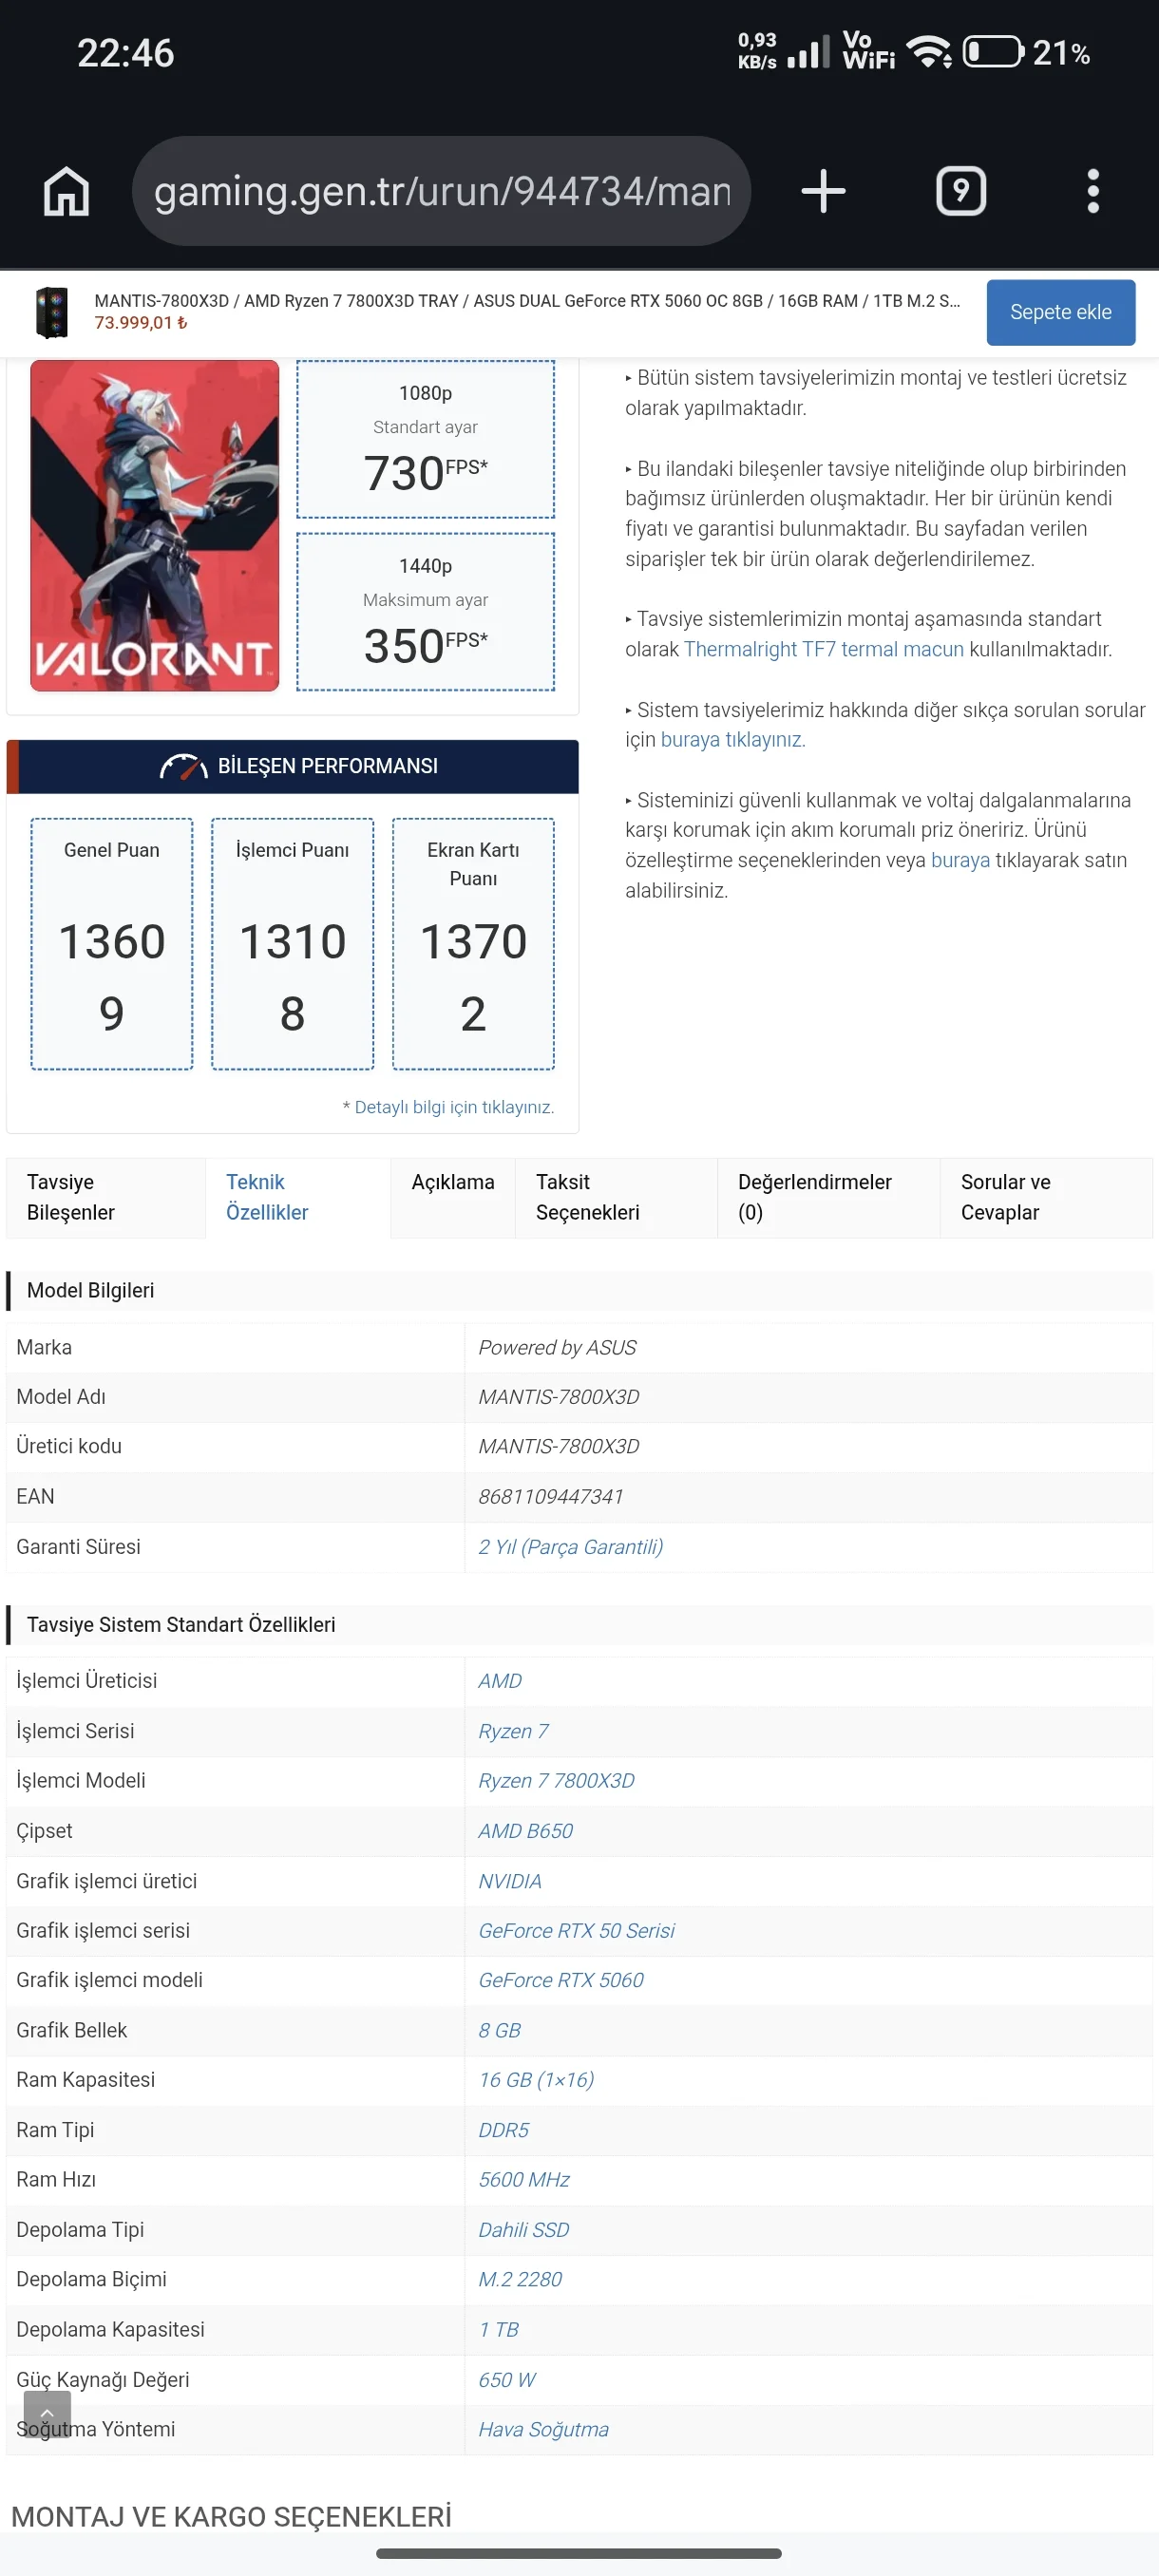Screen dimensions: 1159x2576
Task: Click the 'Hava Soğutma' cooling link
Action: (543, 2429)
